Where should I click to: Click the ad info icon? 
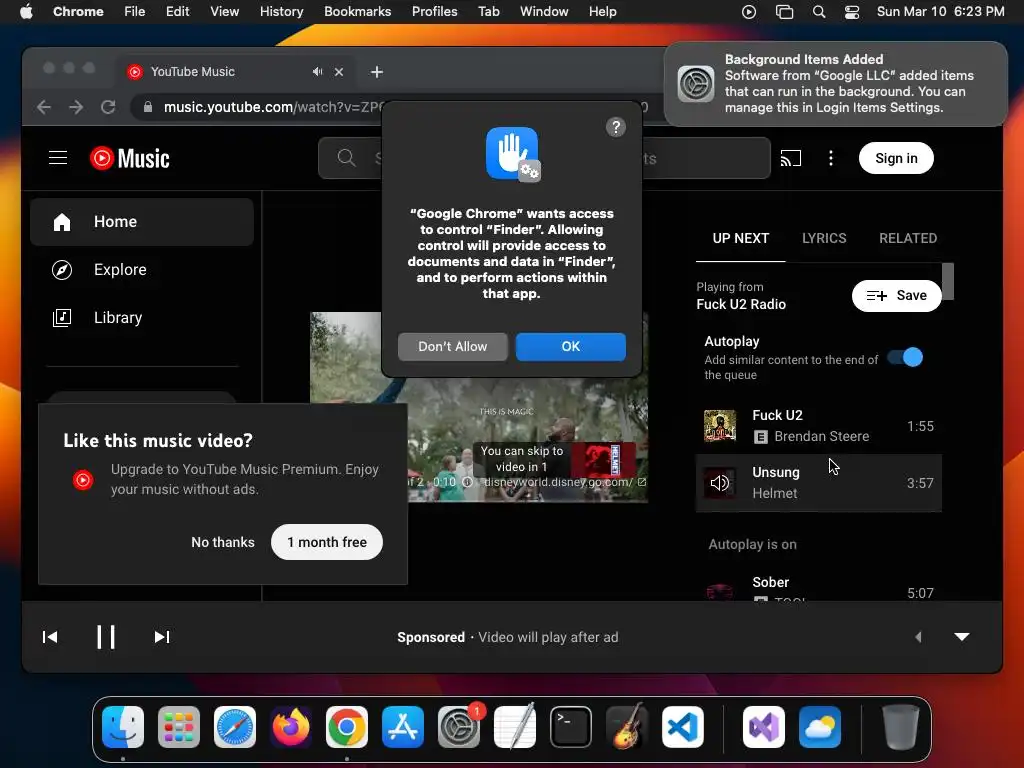point(467,482)
